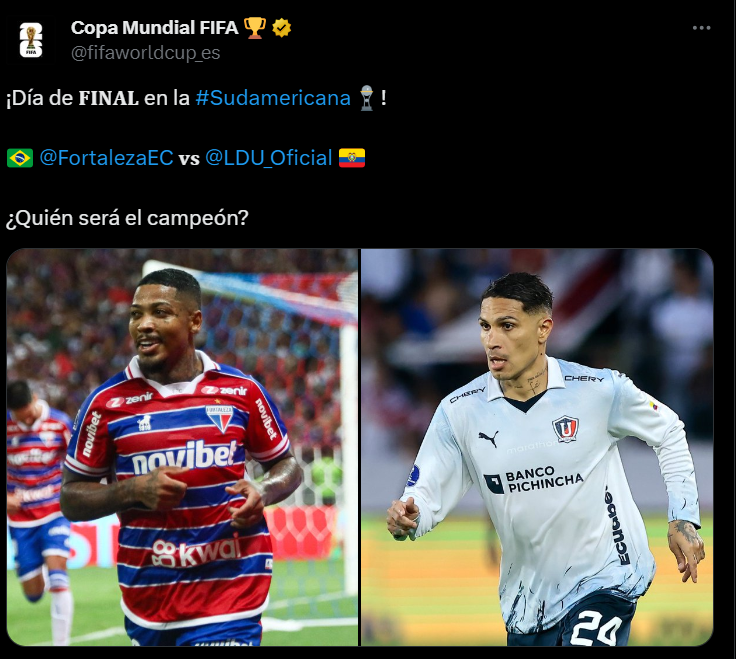Click the Fortaleza crest on striped jersey
The height and width of the screenshot is (659, 736).
pyautogui.click(x=220, y=418)
